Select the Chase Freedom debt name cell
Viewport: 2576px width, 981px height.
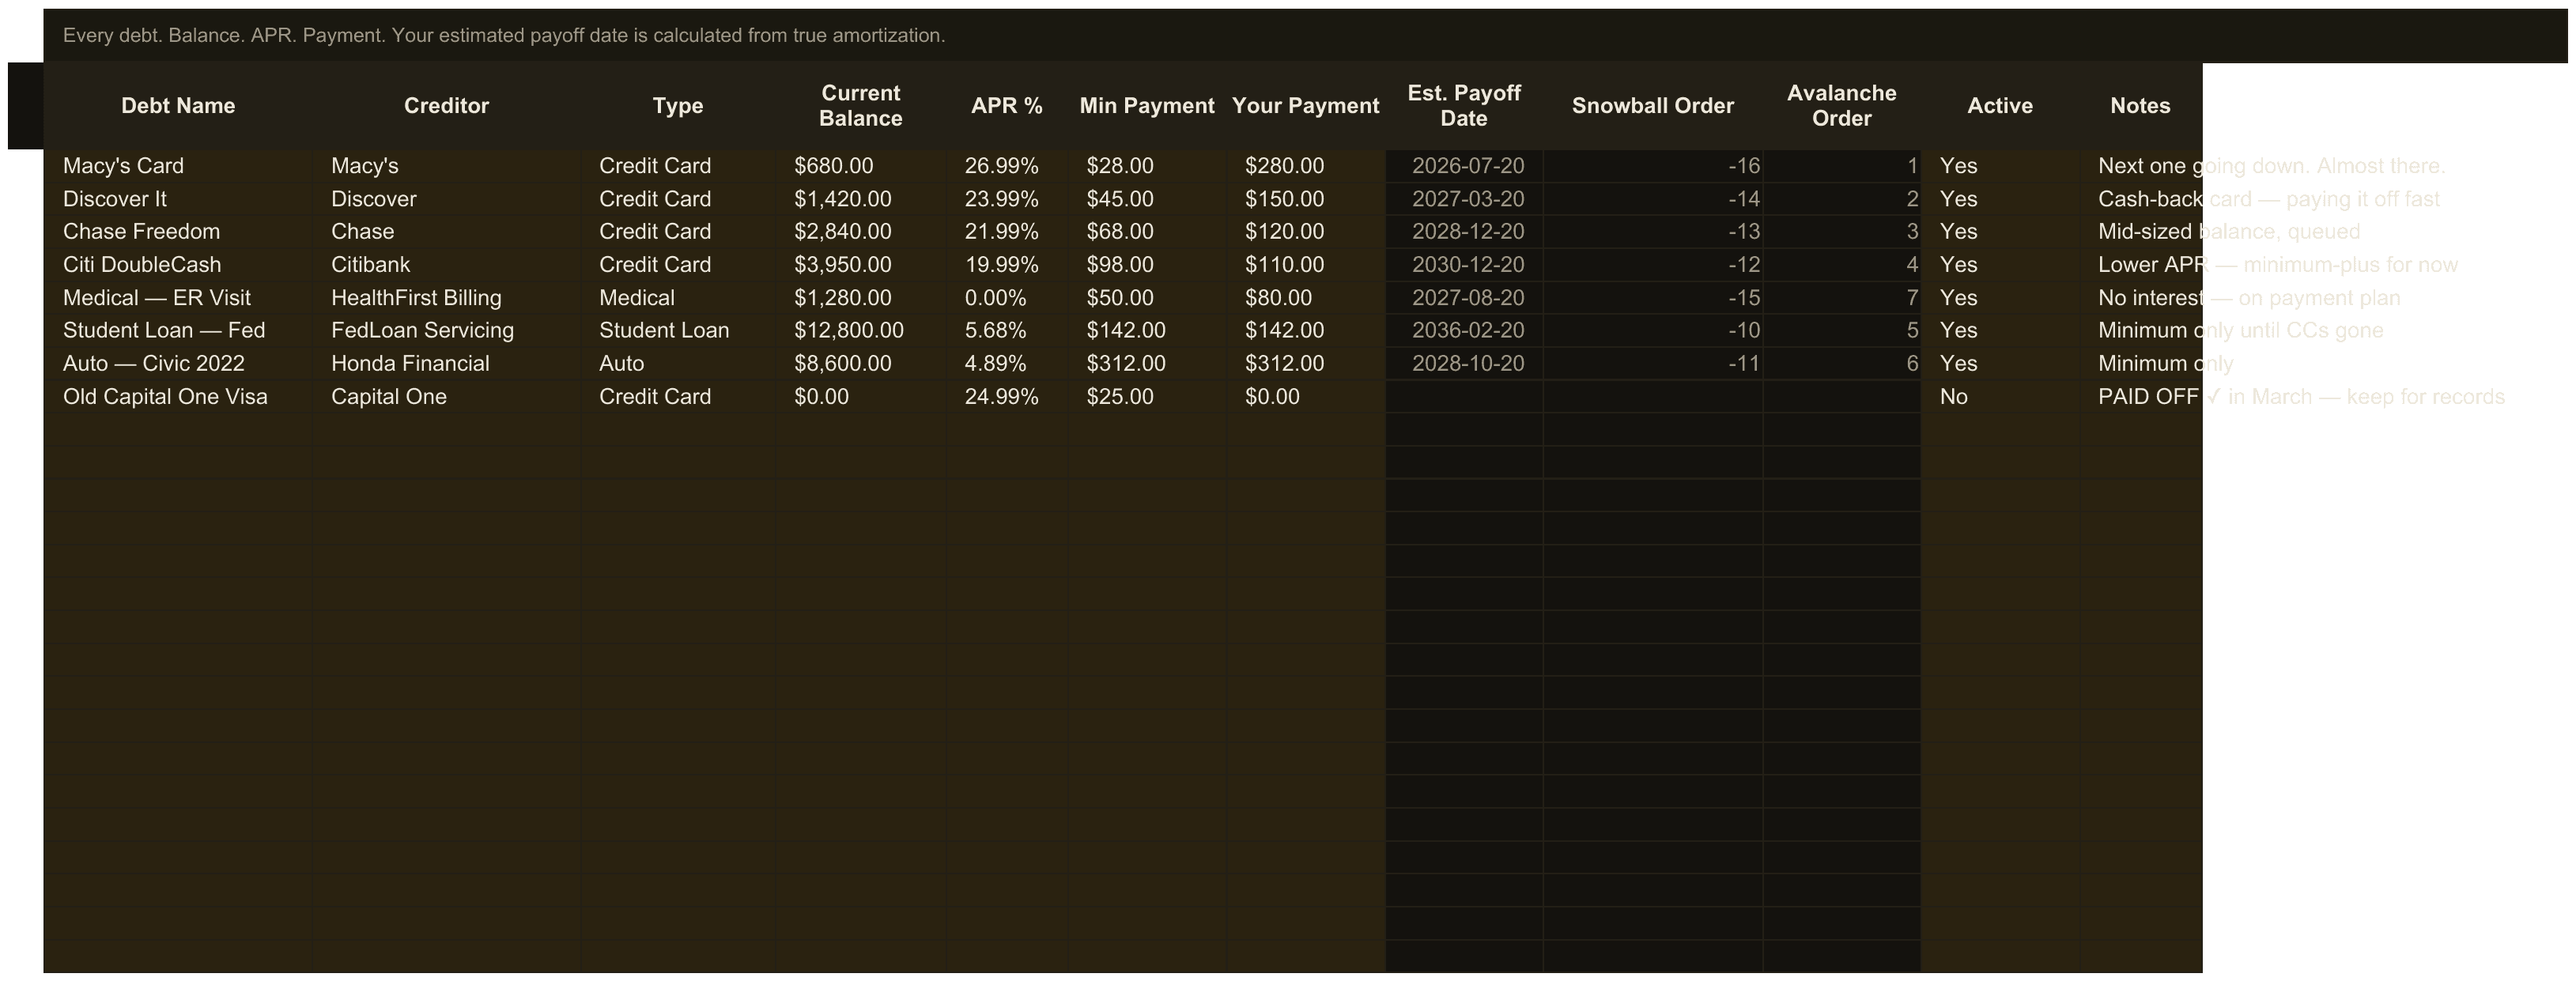coord(178,232)
